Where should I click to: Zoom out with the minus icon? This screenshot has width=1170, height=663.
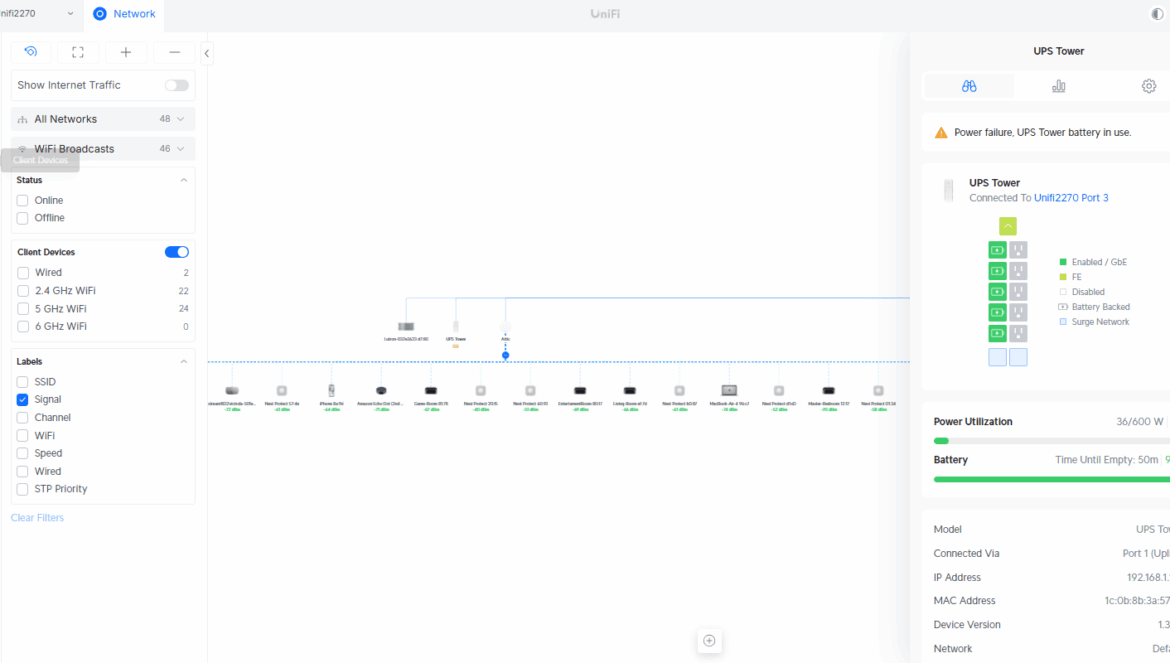pyautogui.click(x=174, y=52)
